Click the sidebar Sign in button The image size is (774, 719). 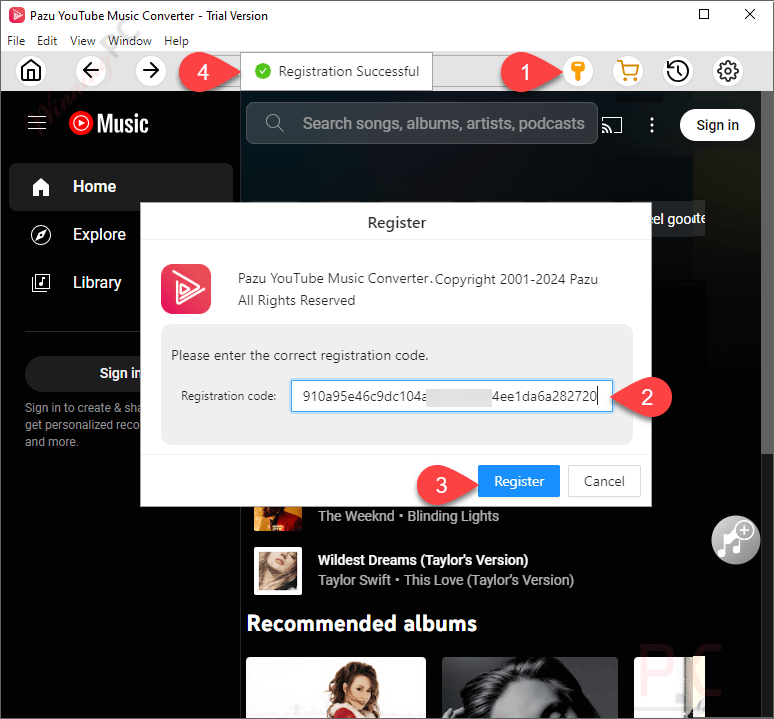pos(83,374)
